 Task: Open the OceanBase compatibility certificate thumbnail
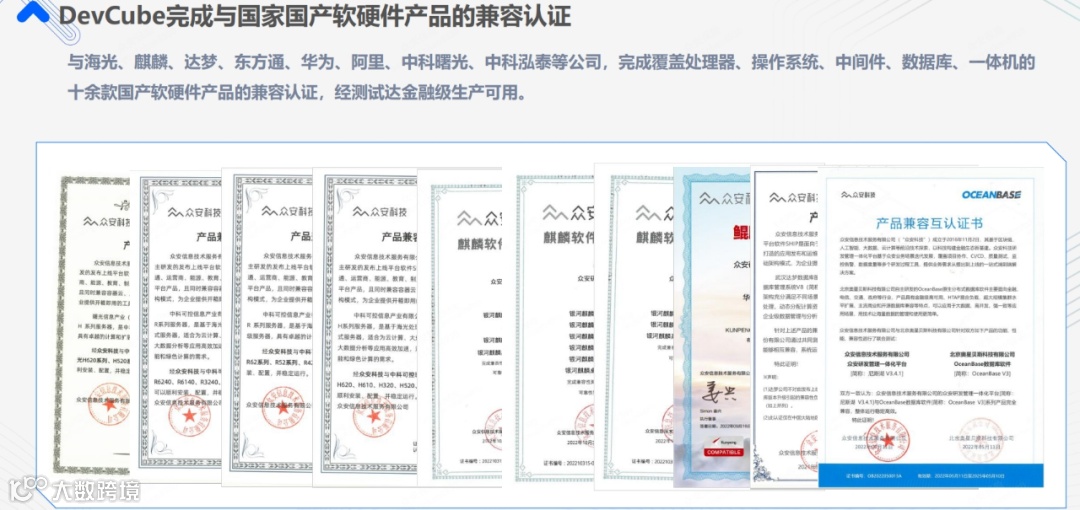930,328
